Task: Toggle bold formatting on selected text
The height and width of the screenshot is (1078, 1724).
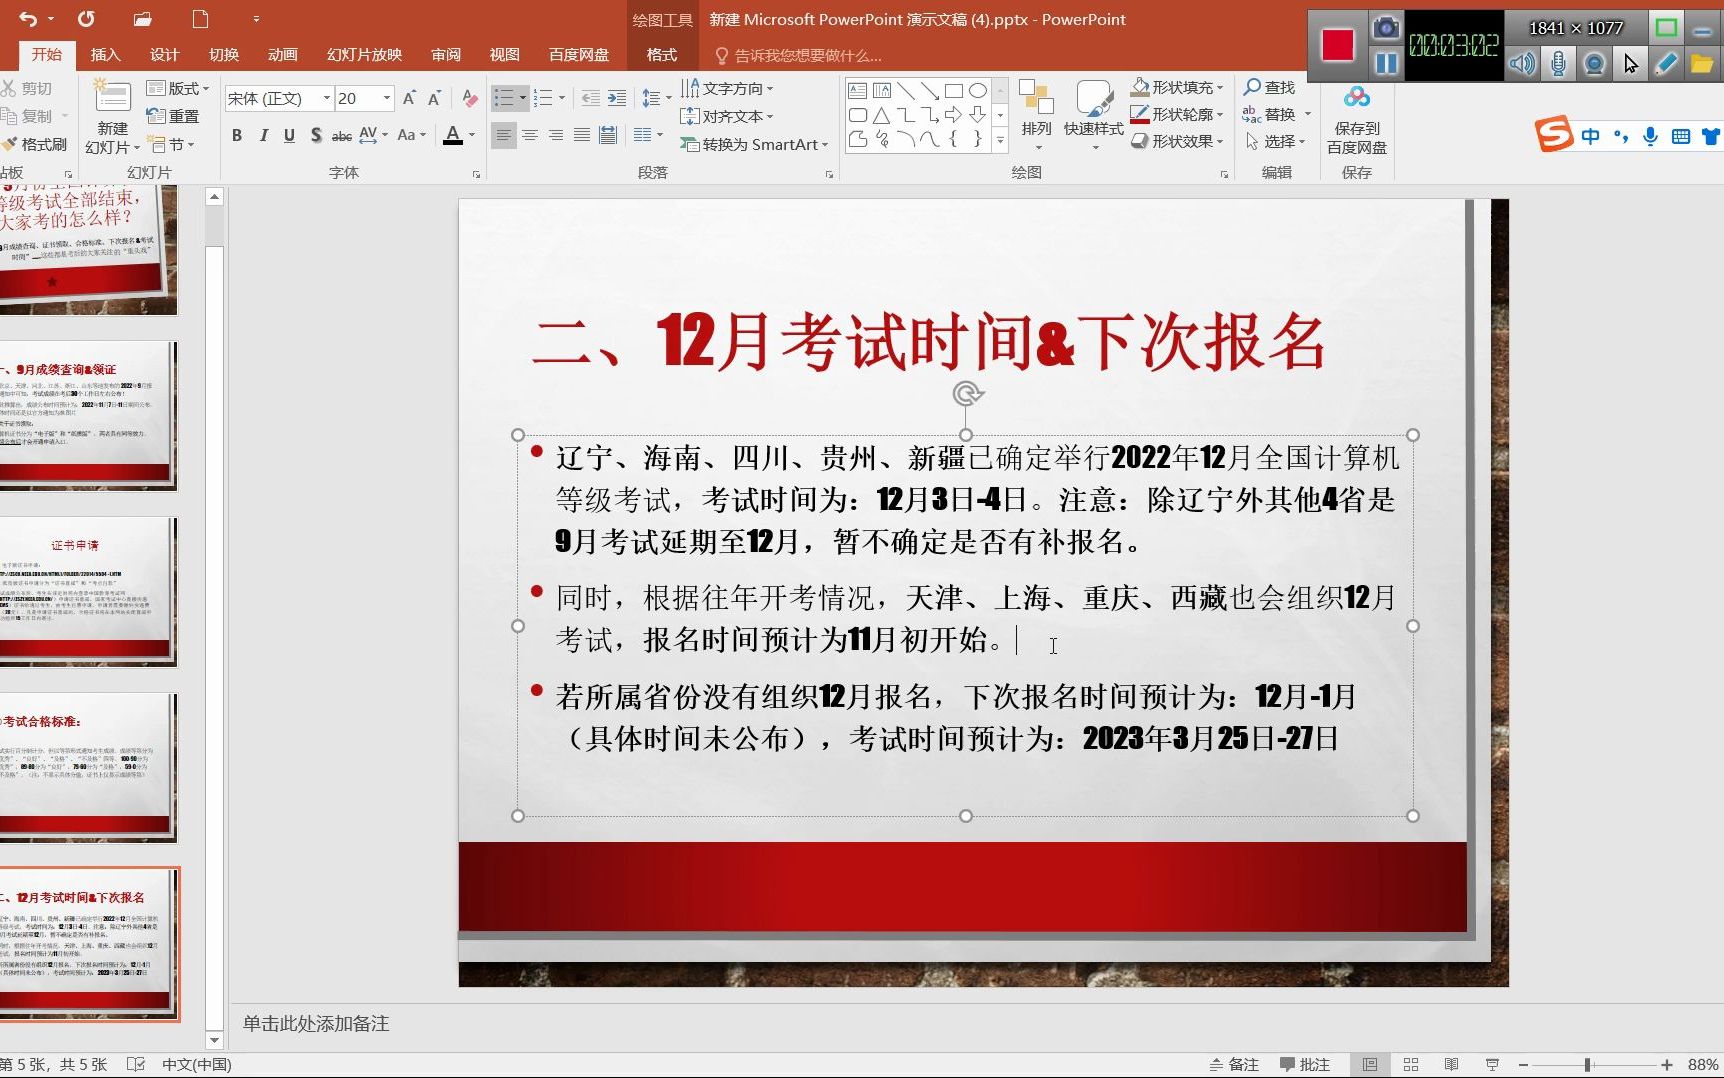Action: (x=237, y=135)
